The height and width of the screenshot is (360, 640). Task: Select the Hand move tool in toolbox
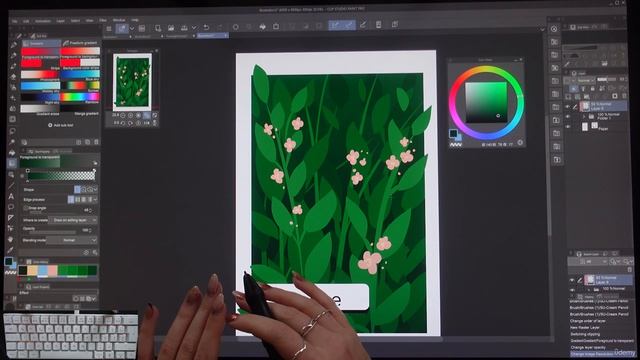click(11, 239)
